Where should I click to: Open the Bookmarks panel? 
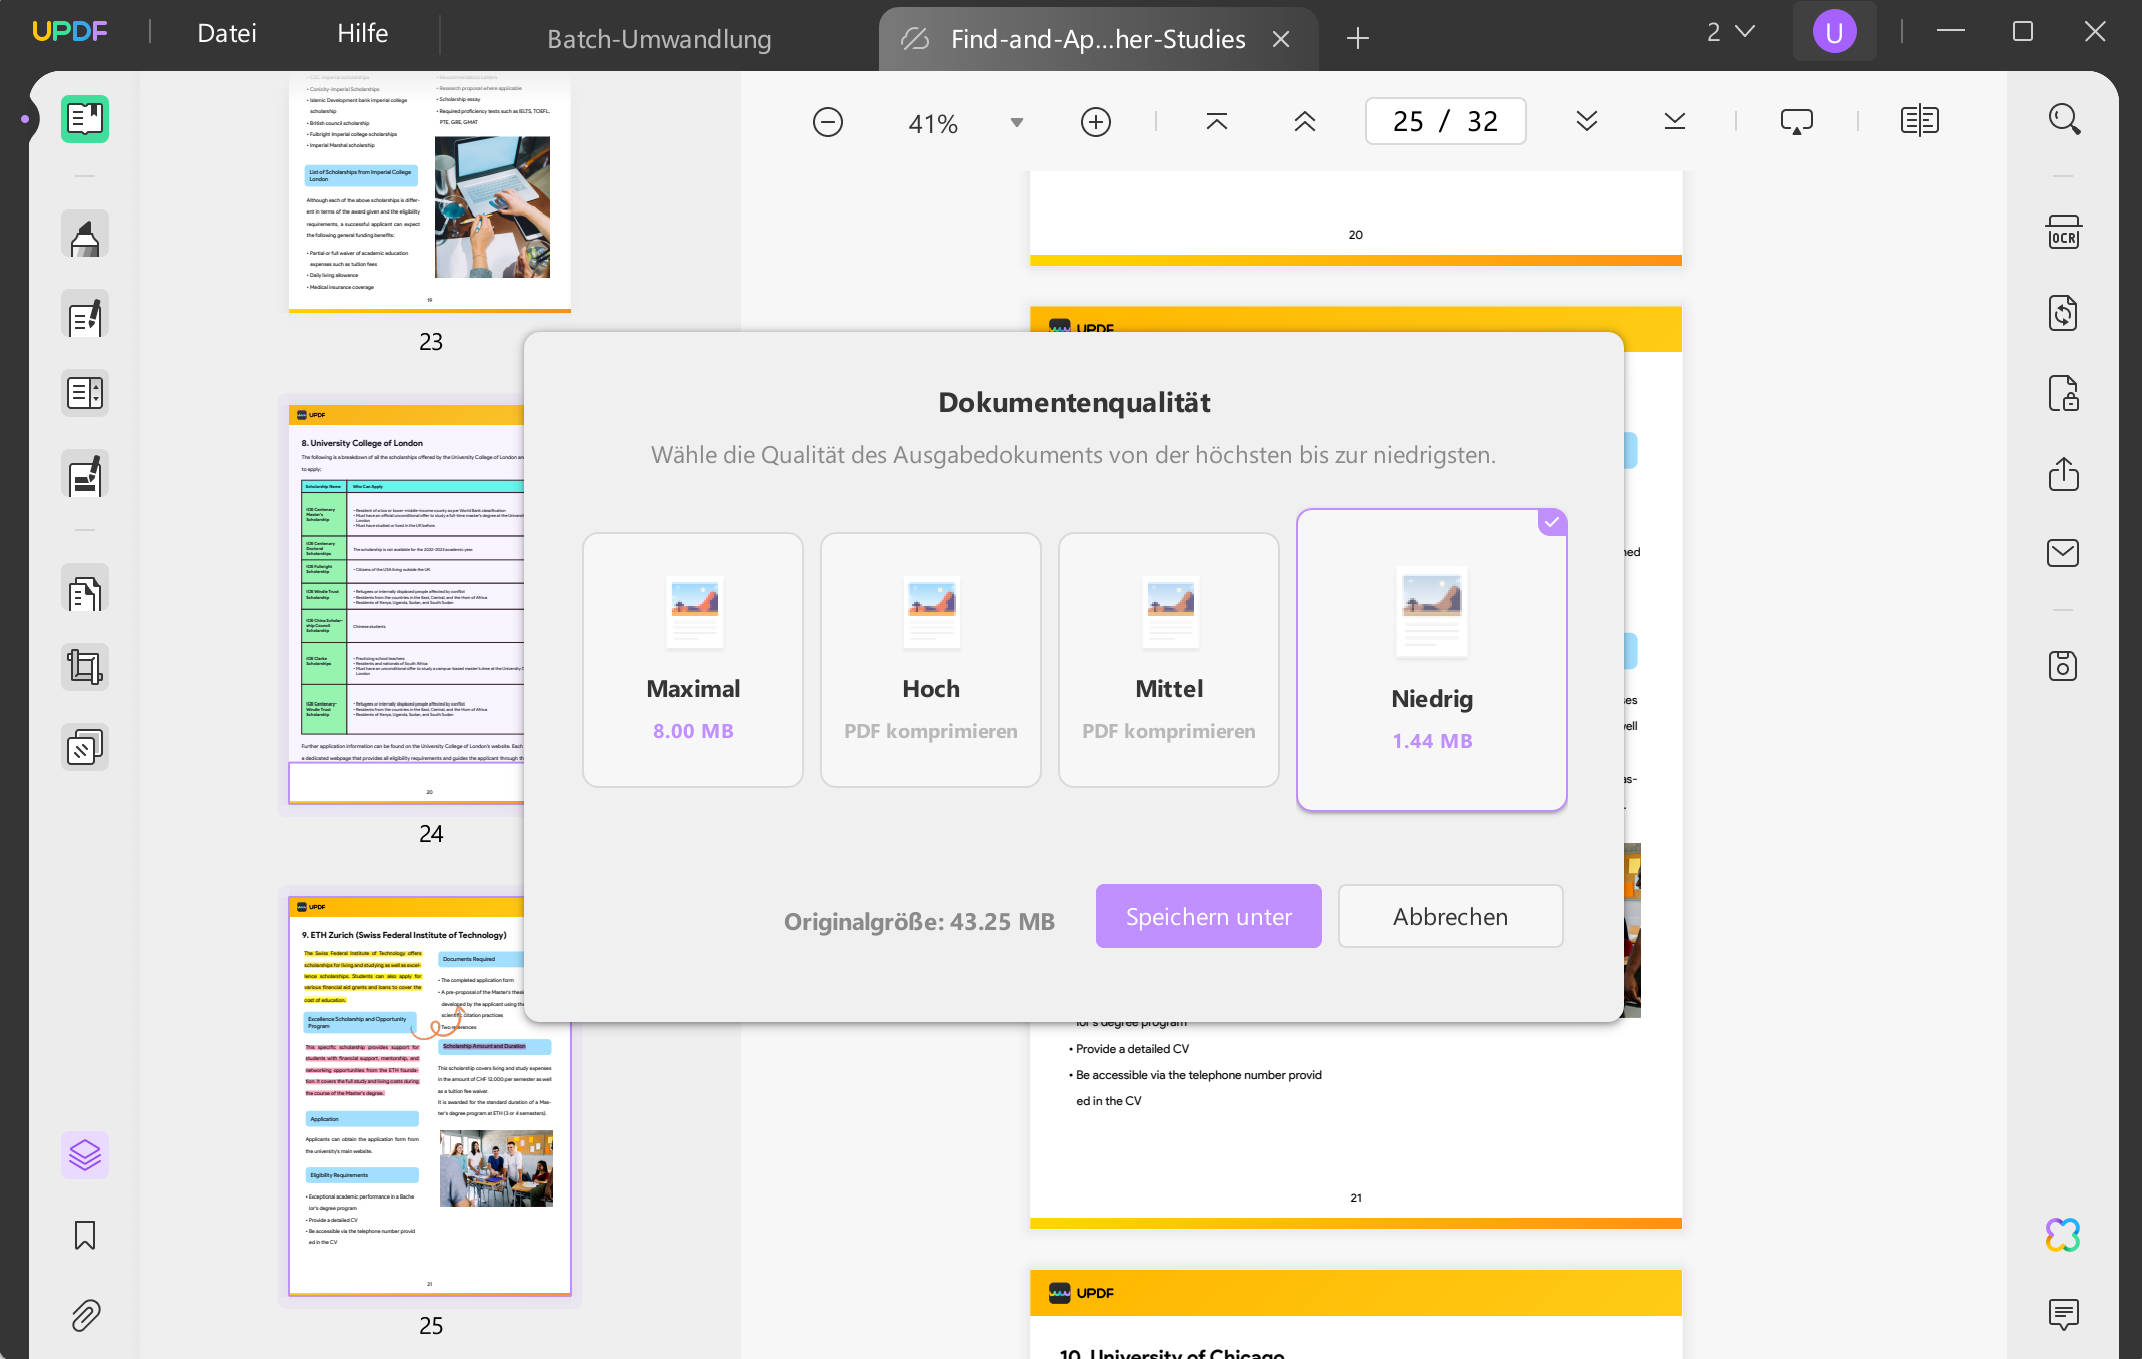[x=85, y=1236]
